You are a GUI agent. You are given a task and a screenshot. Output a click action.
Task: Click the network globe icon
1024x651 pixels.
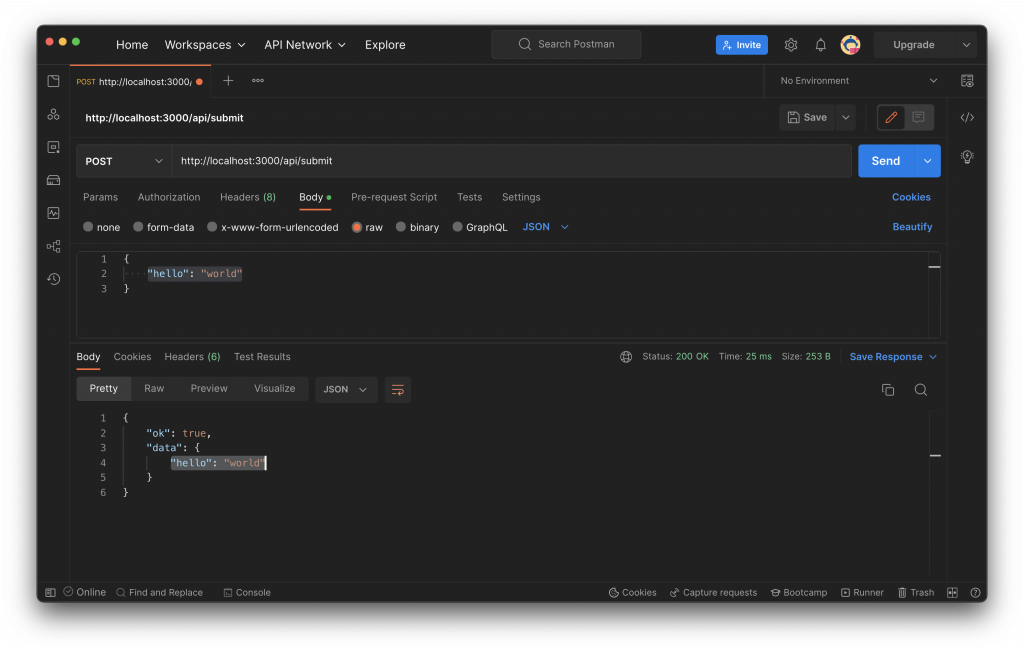(x=626, y=357)
